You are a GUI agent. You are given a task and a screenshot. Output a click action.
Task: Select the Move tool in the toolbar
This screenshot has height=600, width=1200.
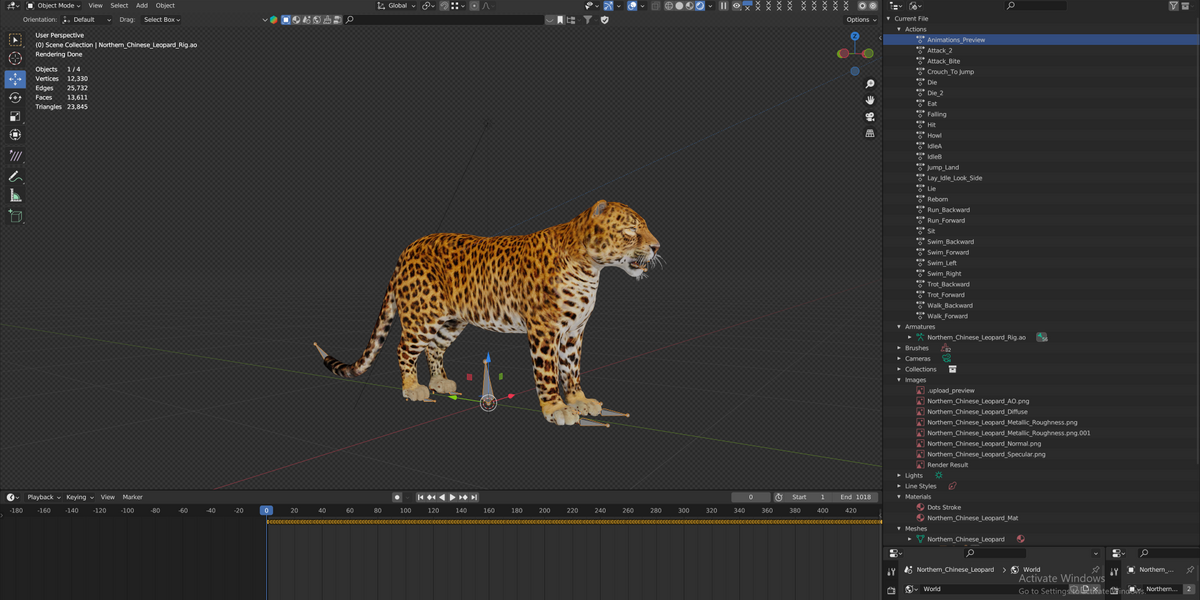[15, 79]
